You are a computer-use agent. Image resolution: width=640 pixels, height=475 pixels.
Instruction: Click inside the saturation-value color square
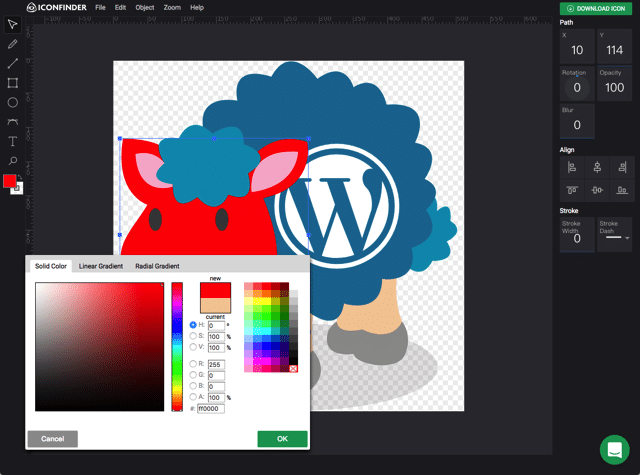pyautogui.click(x=99, y=346)
